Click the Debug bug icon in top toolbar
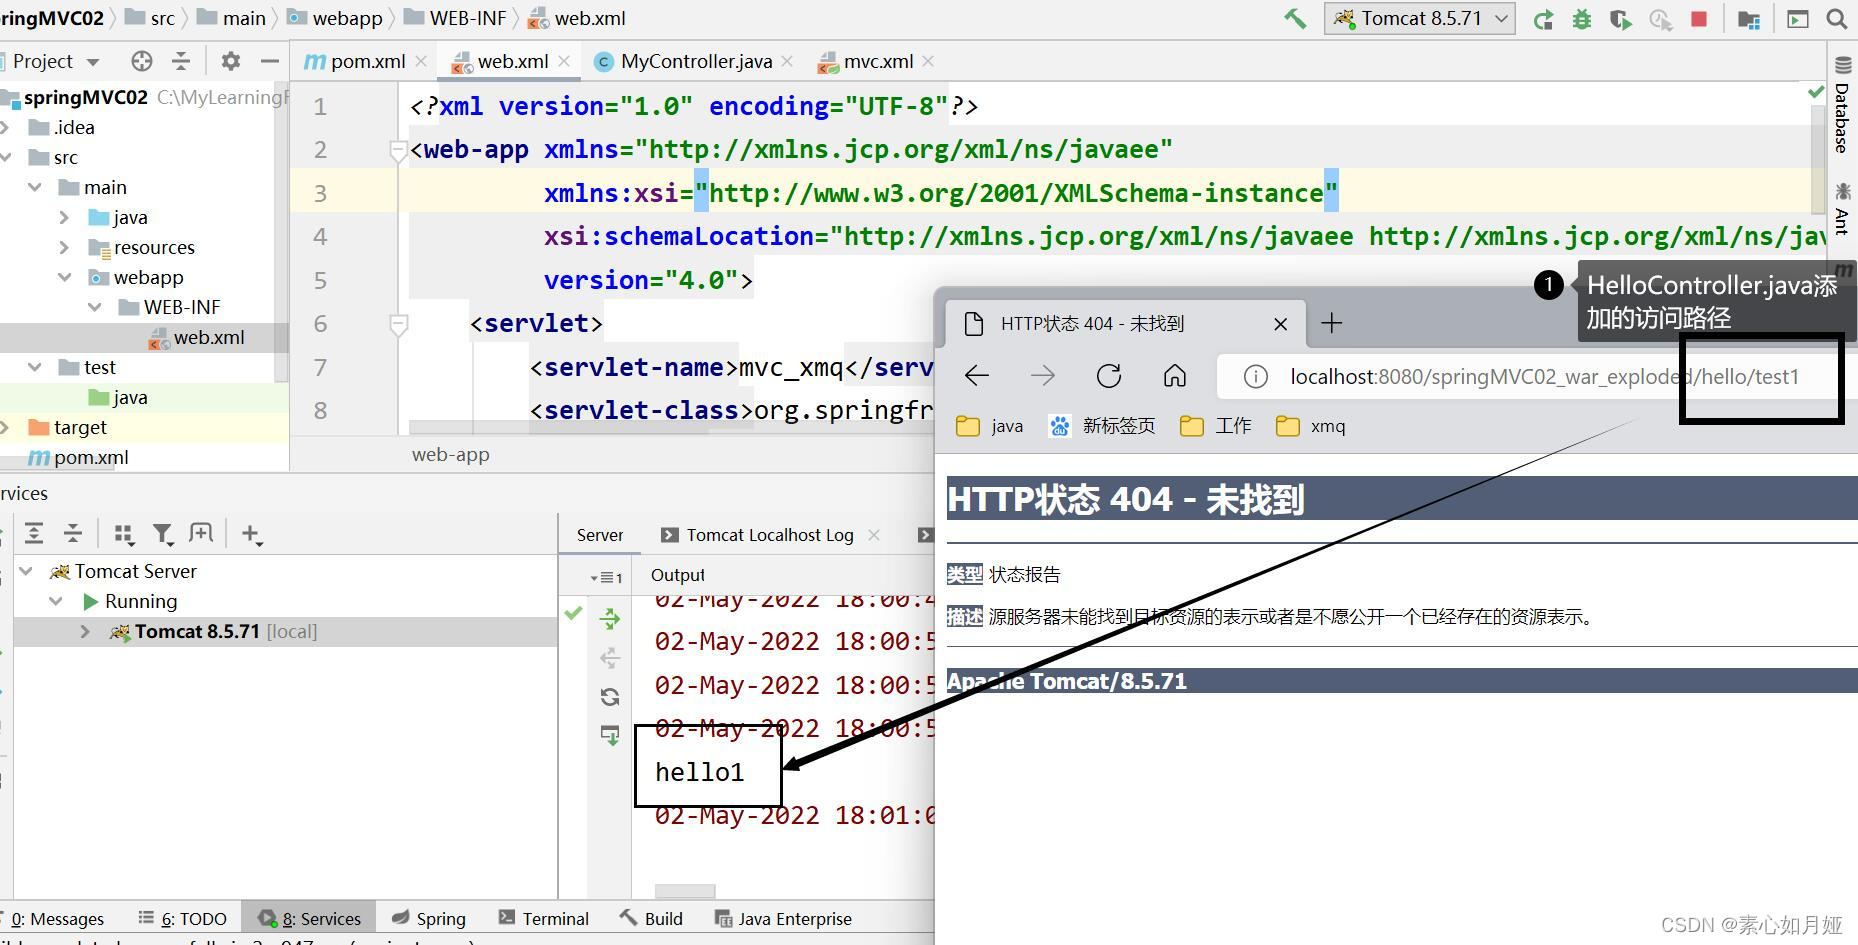Viewport: 1858px width, 945px height. coord(1582,19)
